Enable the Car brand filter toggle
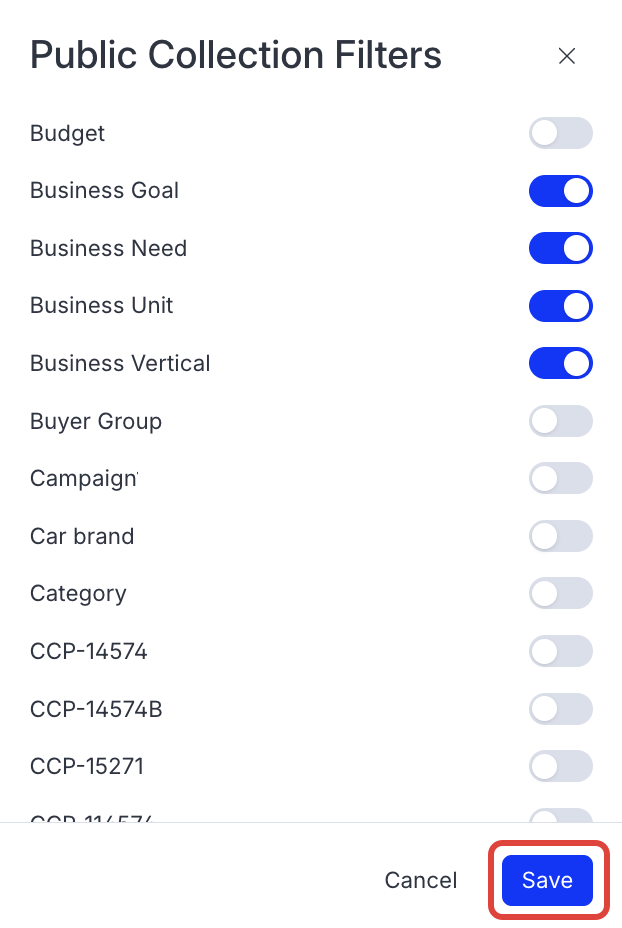 click(x=560, y=536)
